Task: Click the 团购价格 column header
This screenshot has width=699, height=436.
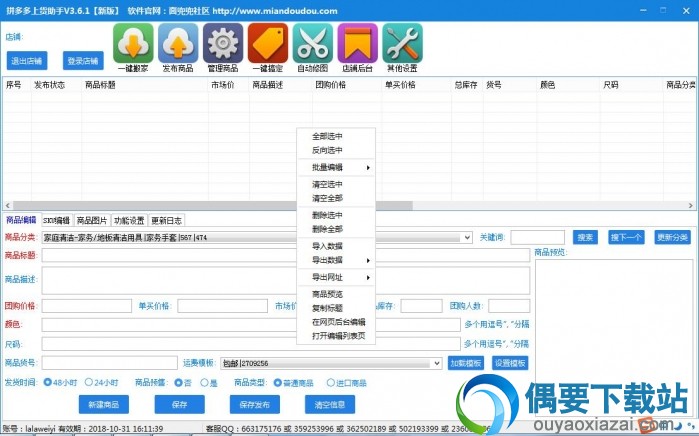Action: (x=347, y=85)
